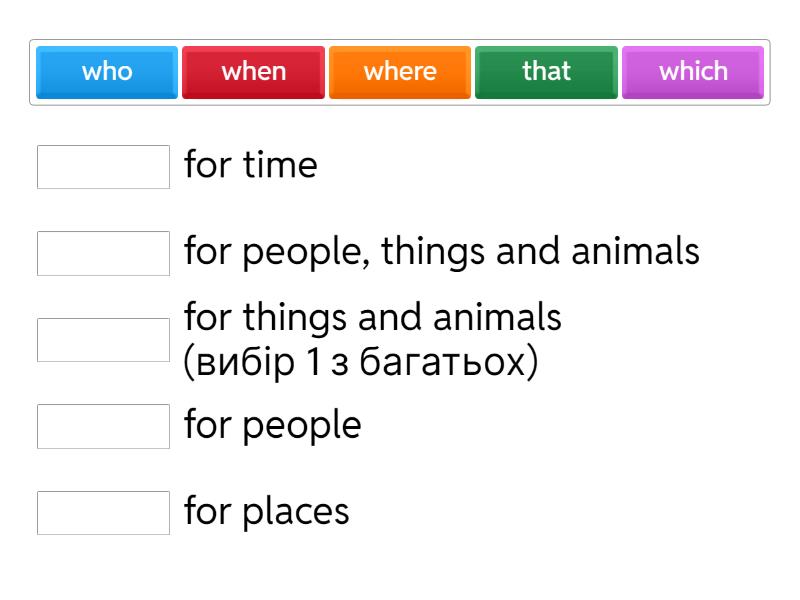Click the answer box next to 'for things and animals'
The height and width of the screenshot is (600, 800).
pos(103,340)
